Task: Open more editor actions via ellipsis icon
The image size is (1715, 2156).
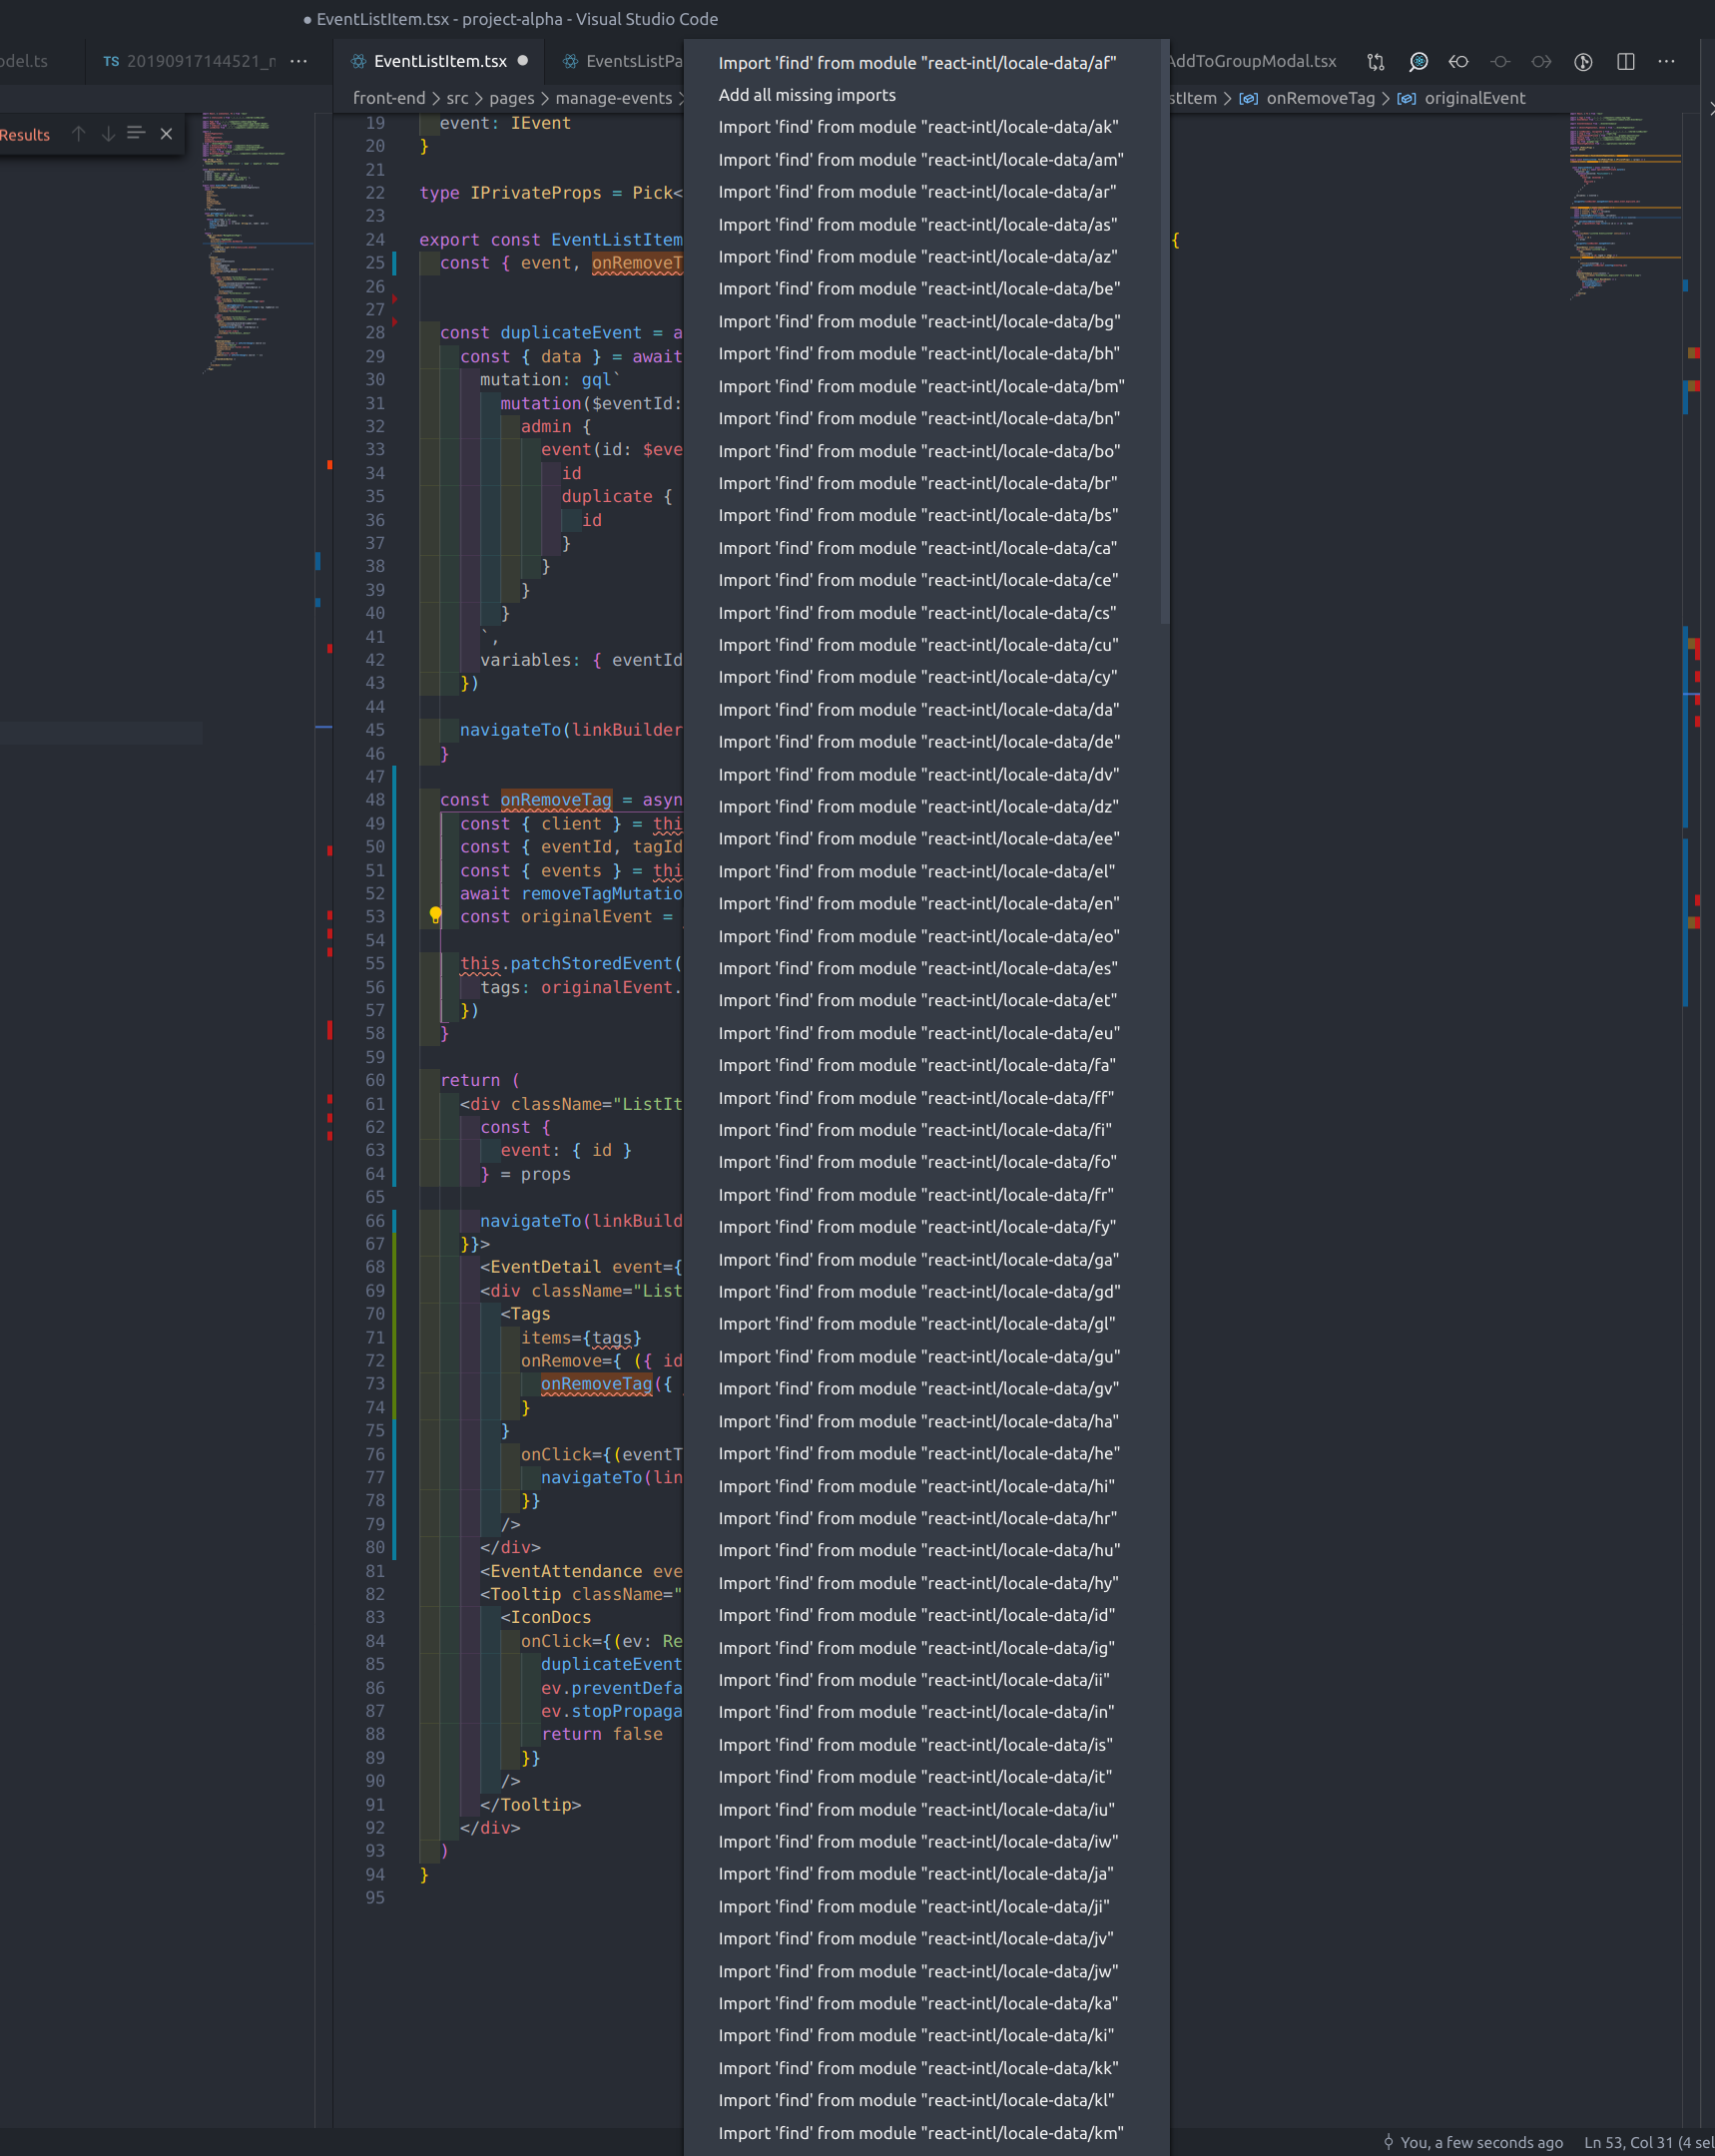Action: point(1666,61)
